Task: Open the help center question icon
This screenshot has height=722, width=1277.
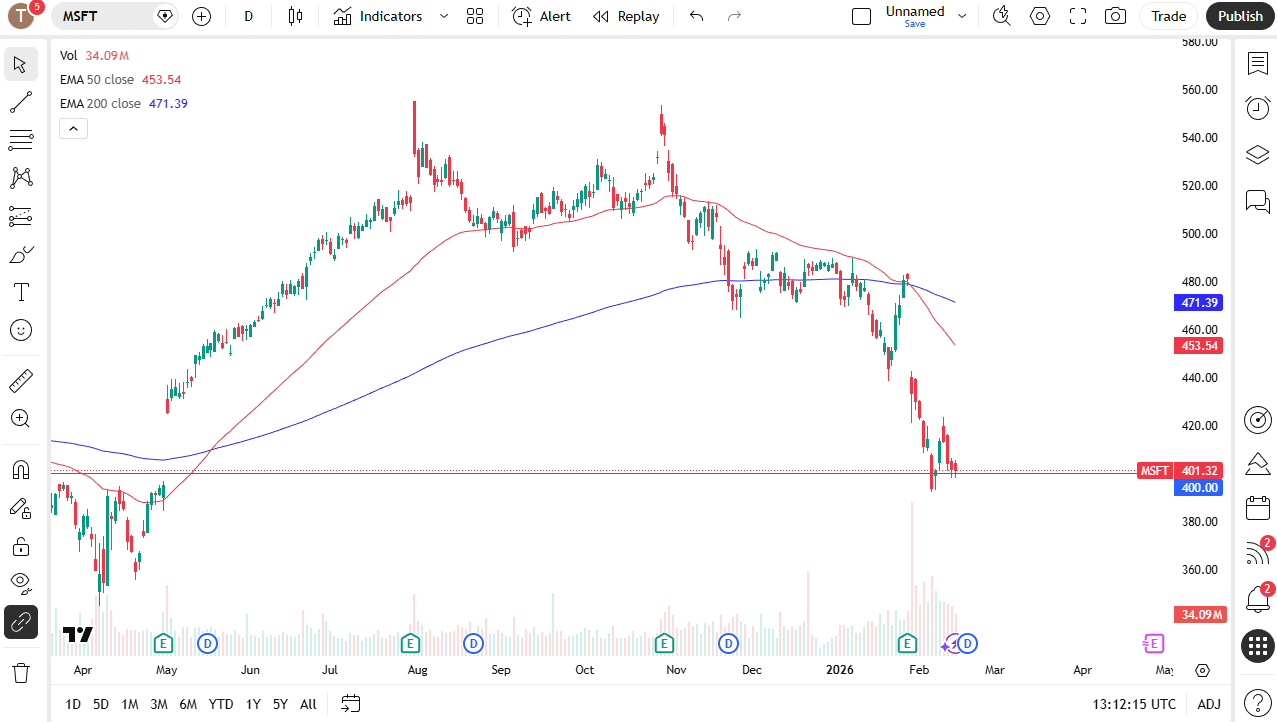Action: [x=1257, y=702]
